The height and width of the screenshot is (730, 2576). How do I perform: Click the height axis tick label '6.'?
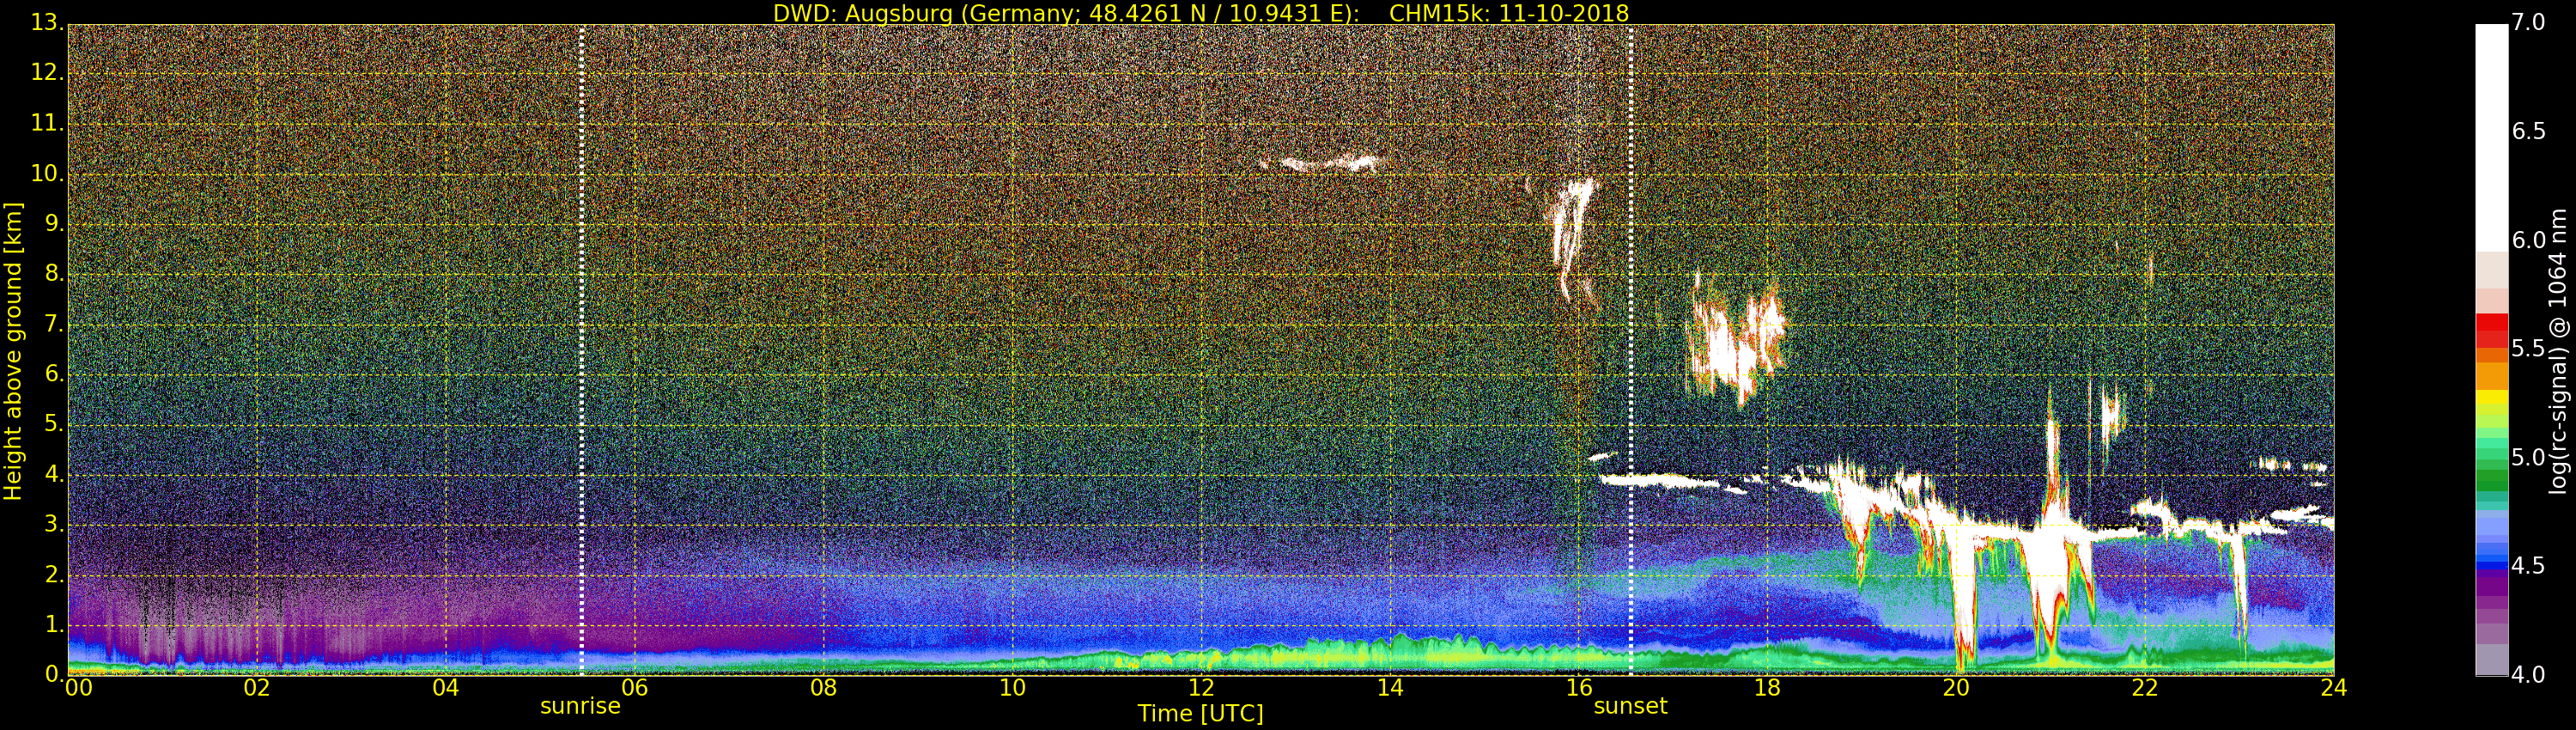pos(54,374)
